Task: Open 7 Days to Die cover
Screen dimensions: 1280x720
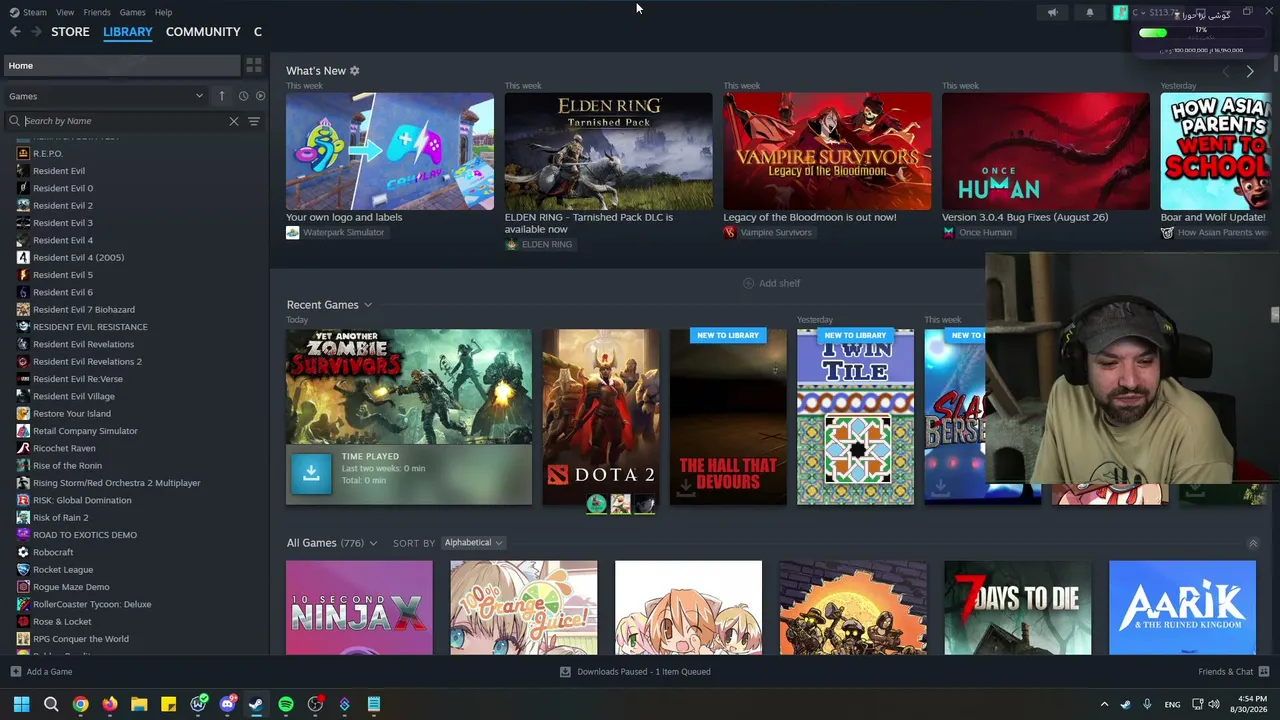Action: click(x=1018, y=608)
